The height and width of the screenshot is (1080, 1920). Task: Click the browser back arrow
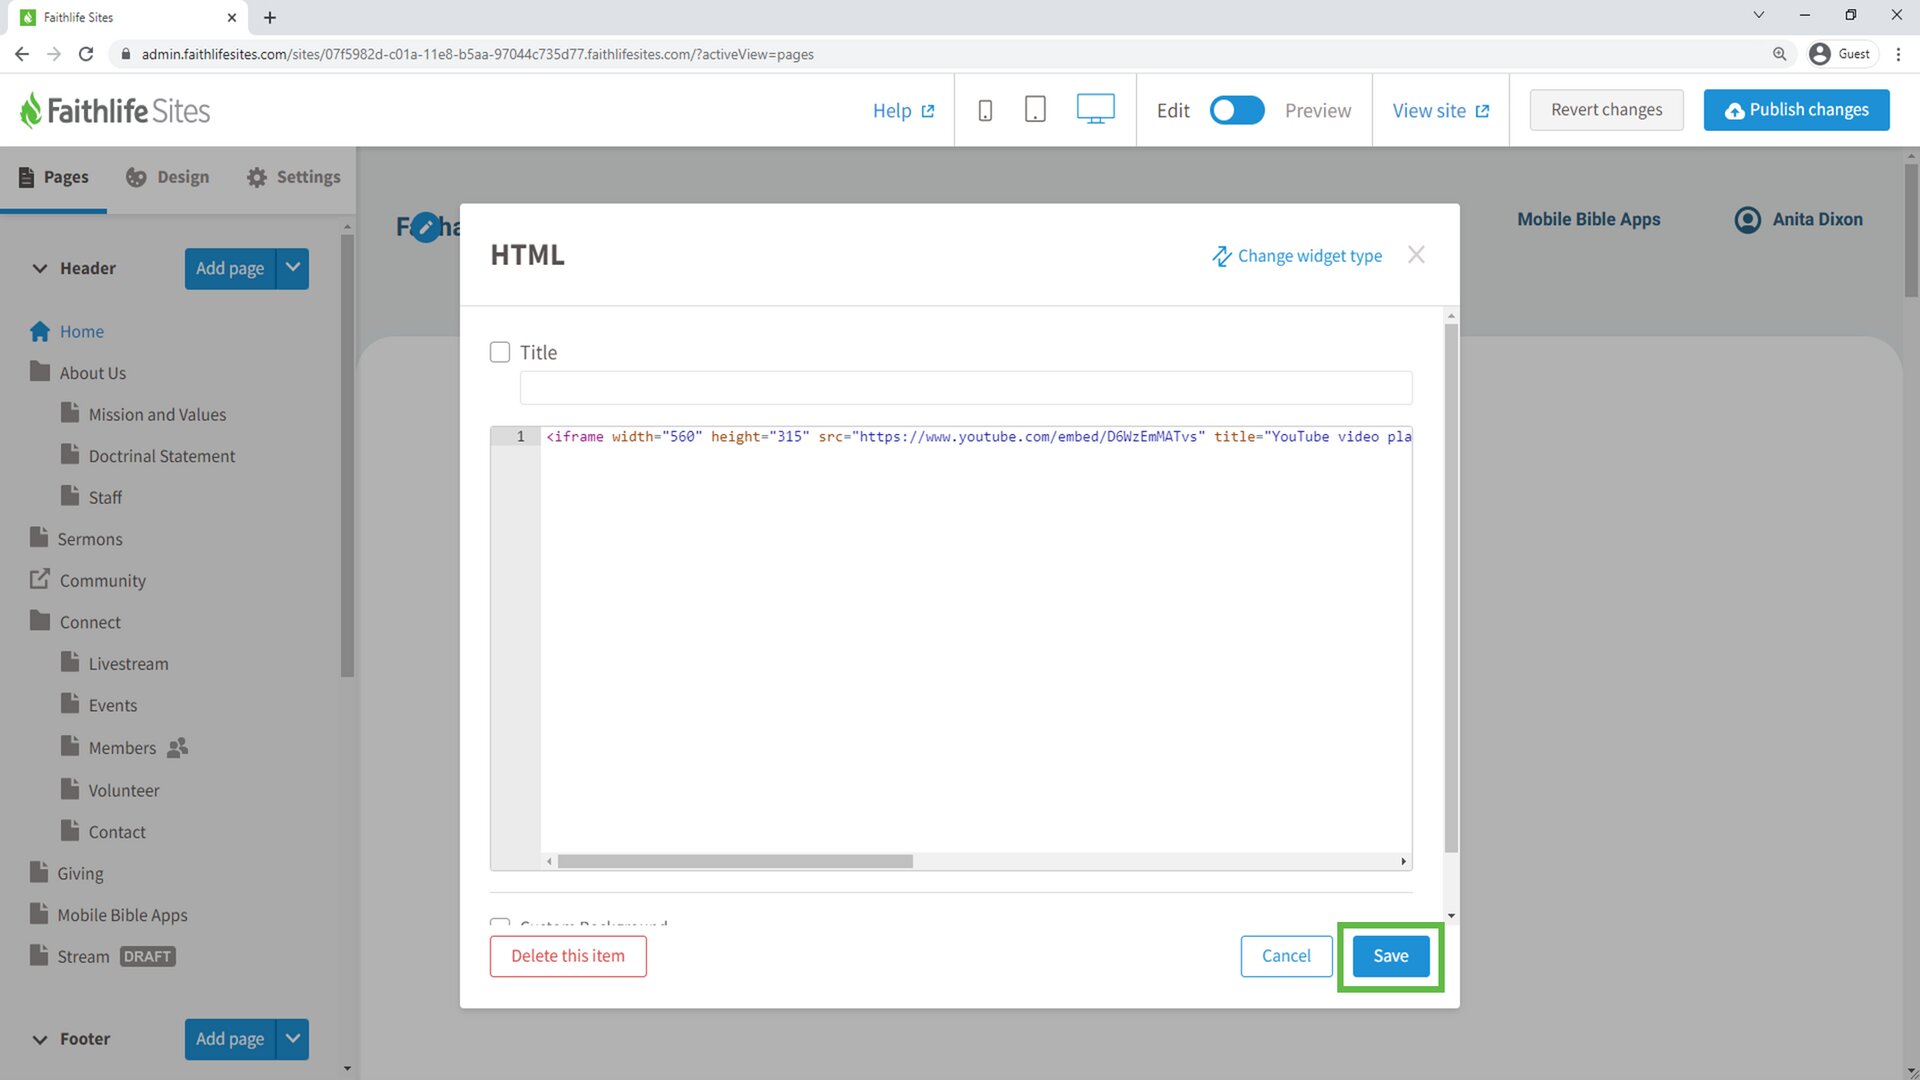pos(22,54)
